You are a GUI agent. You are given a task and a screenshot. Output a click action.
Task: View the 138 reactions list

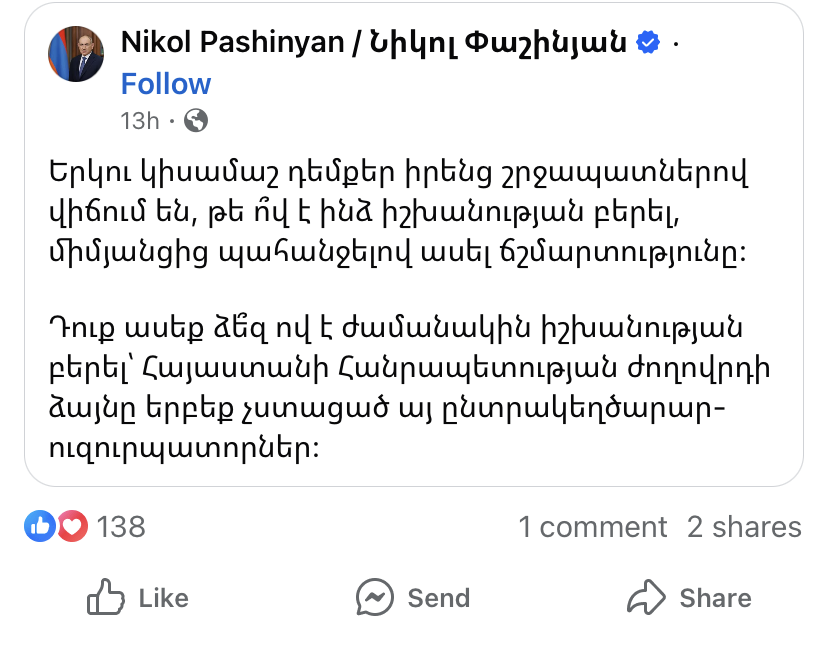pyautogui.click(x=121, y=526)
